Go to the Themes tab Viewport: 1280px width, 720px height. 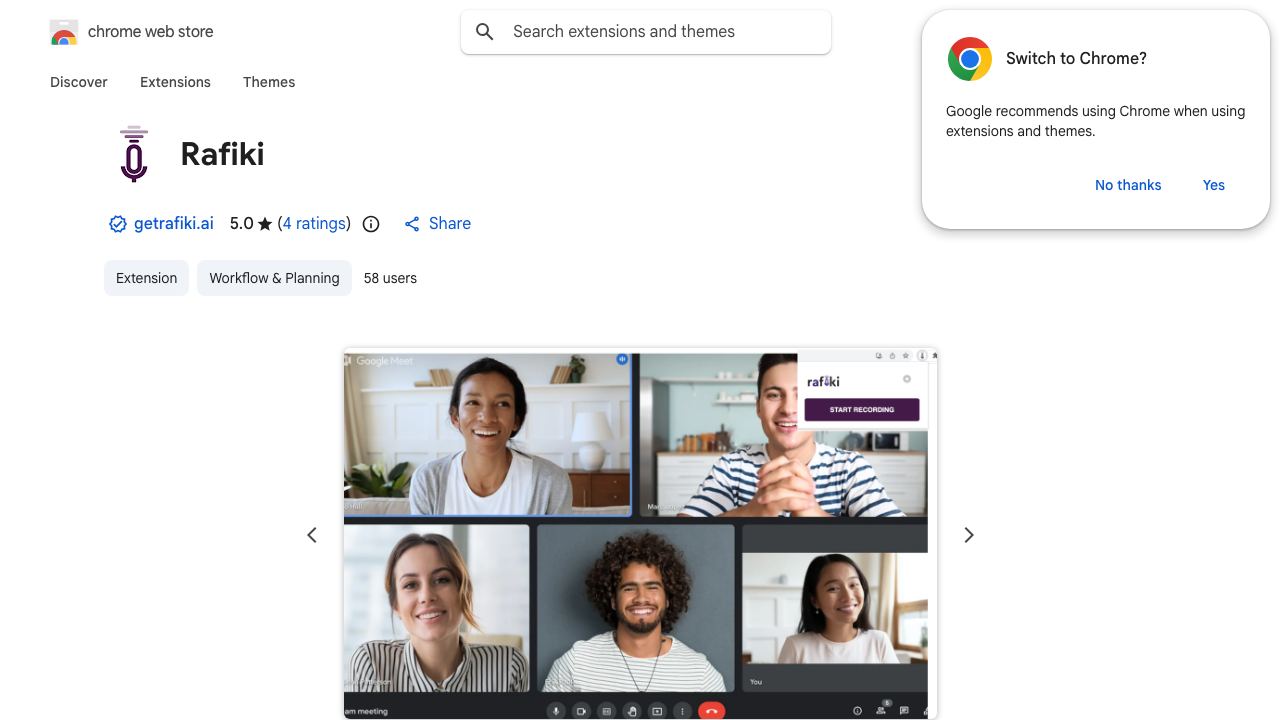click(x=269, y=82)
